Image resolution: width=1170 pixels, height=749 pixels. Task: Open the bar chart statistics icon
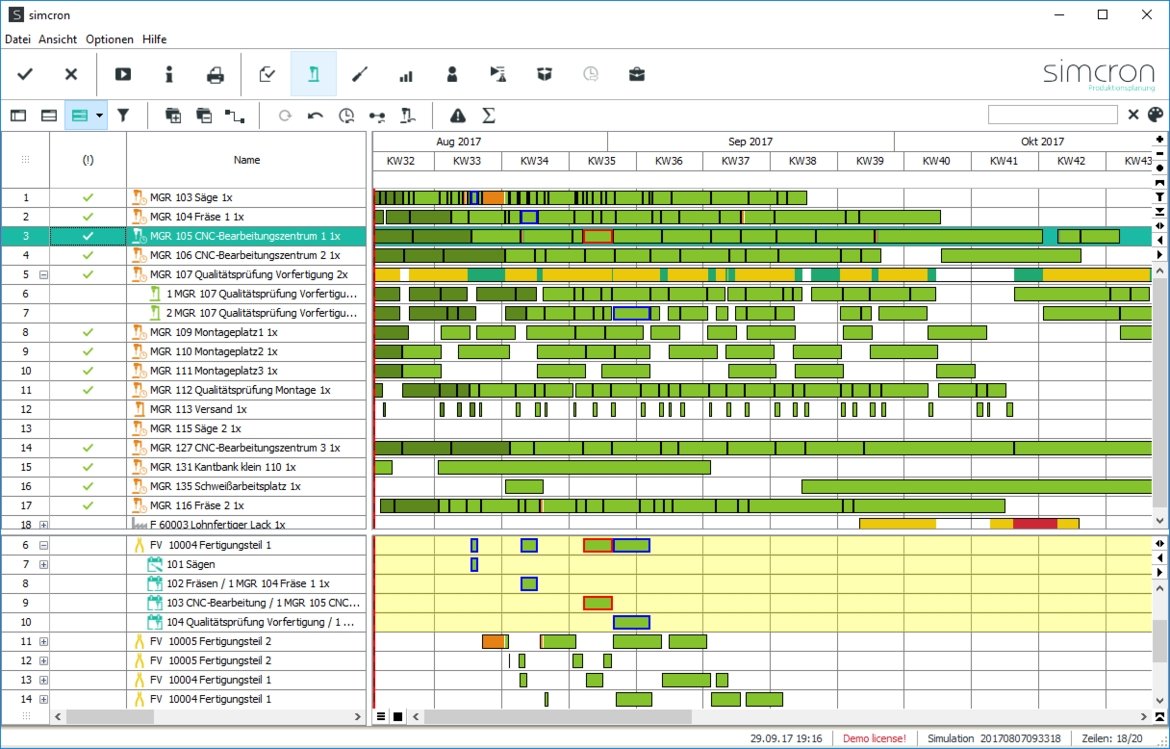(x=406, y=74)
